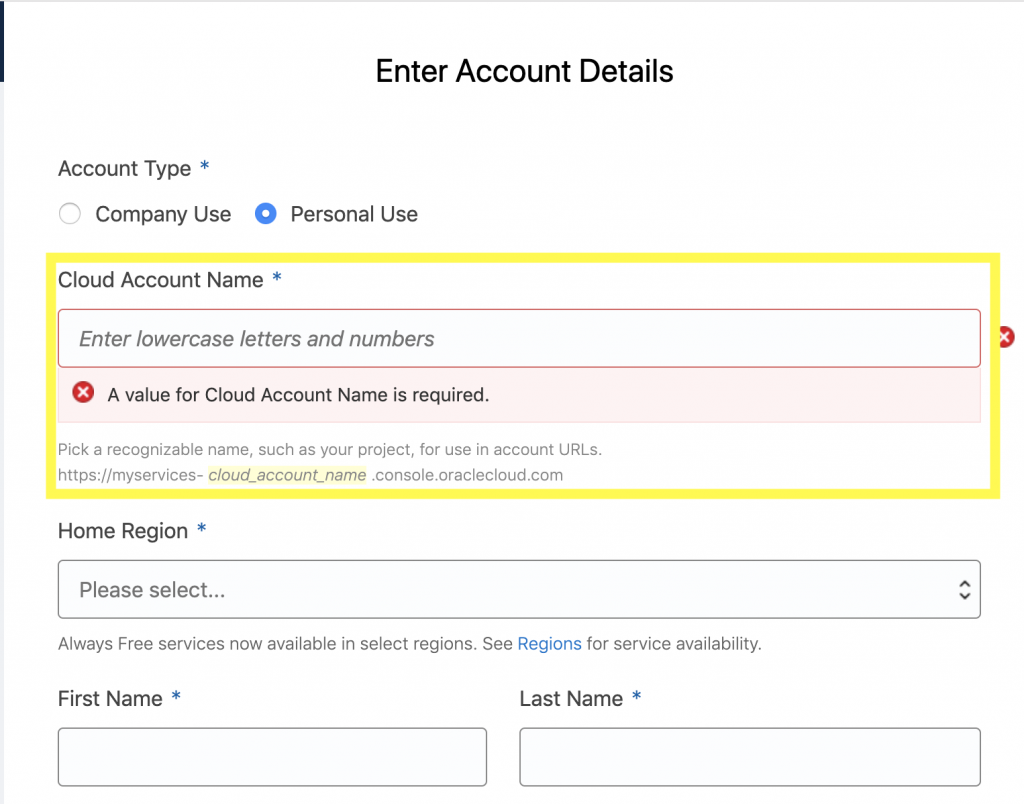Click the Cloud Account Name label
1024x804 pixels.
click(x=161, y=280)
